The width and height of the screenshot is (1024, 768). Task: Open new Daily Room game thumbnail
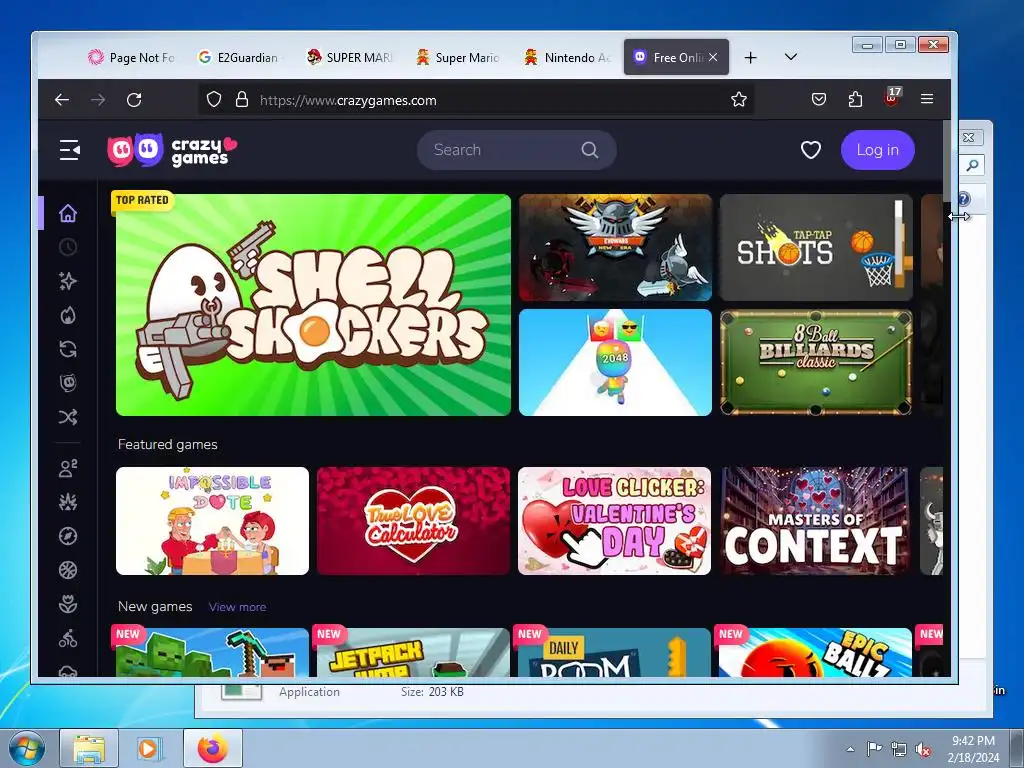(615, 652)
